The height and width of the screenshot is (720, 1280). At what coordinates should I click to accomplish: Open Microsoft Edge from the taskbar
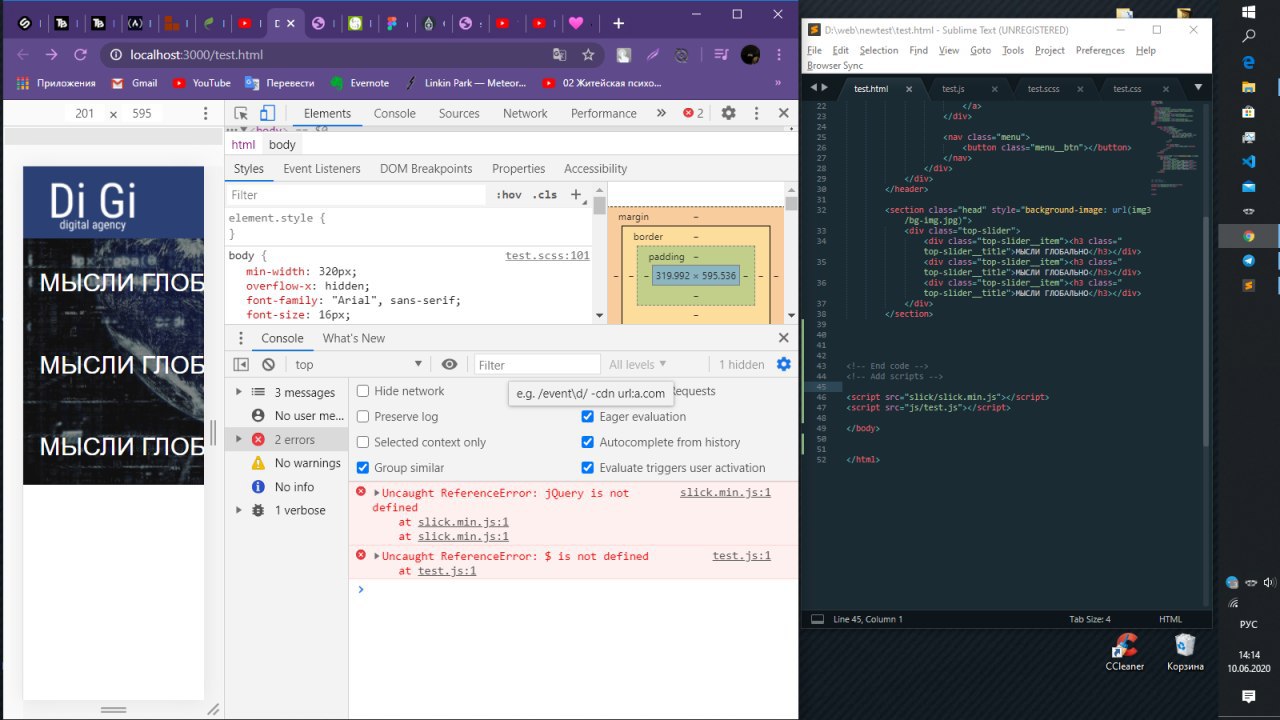coord(1248,62)
